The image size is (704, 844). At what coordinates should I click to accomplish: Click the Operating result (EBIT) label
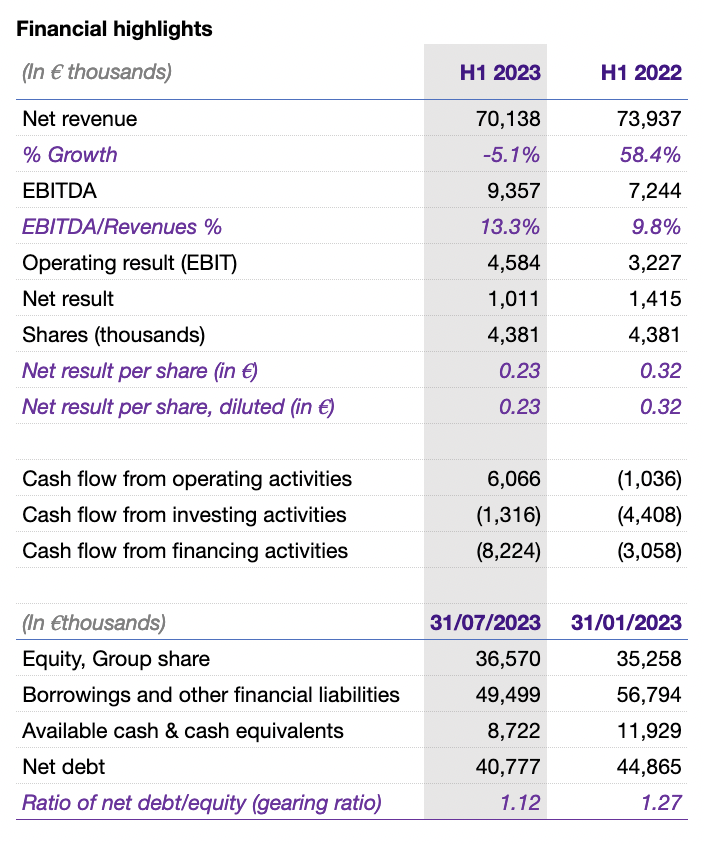click(130, 263)
